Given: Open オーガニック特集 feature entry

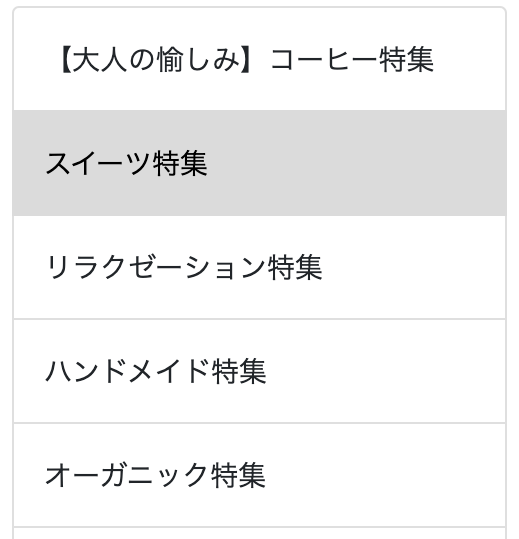Looking at the screenshot, I should (x=260, y=475).
